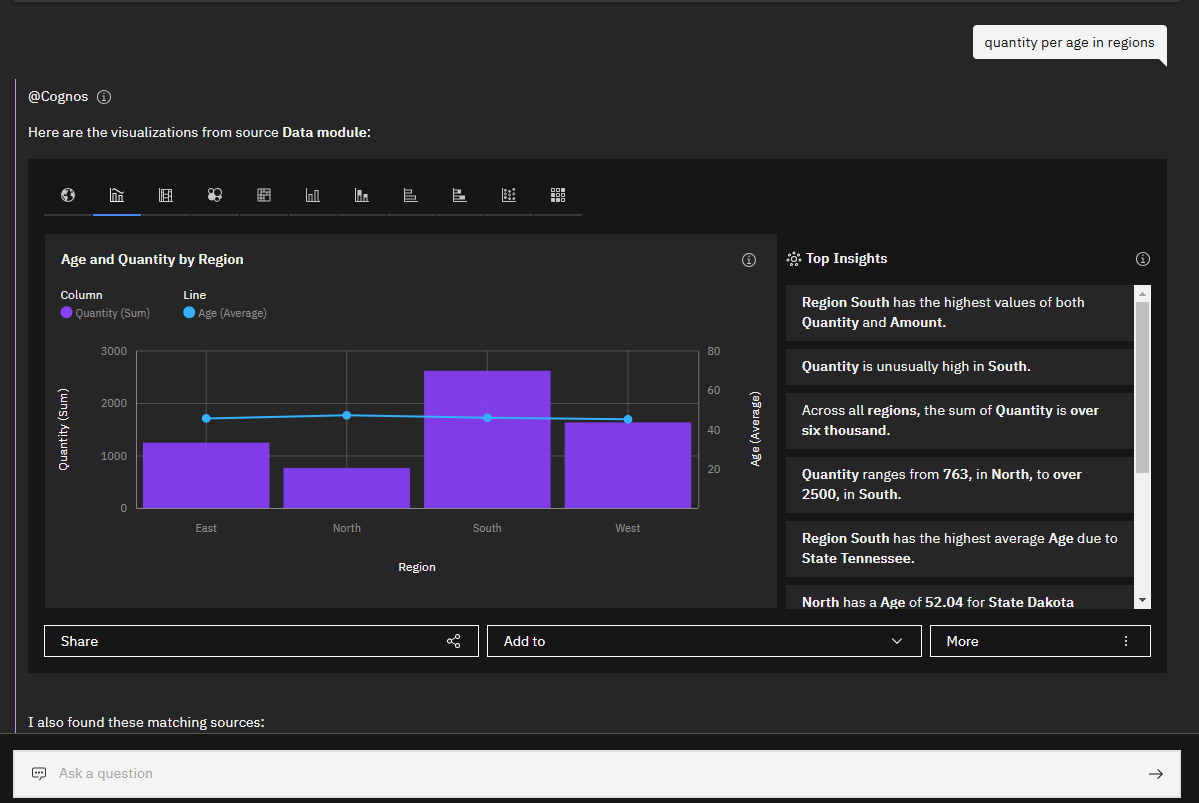Switch to the crosstab visualization tab
This screenshot has height=803, width=1199.
(264, 195)
